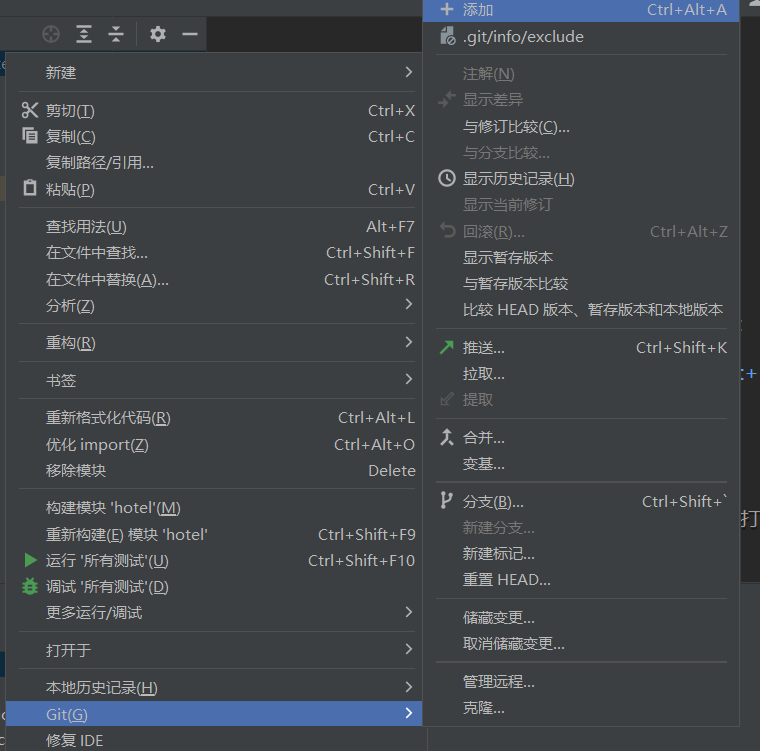Choose 比较 HEAD 版本、暂存版本和本地版本
The width and height of the screenshot is (760, 751).
(581, 310)
